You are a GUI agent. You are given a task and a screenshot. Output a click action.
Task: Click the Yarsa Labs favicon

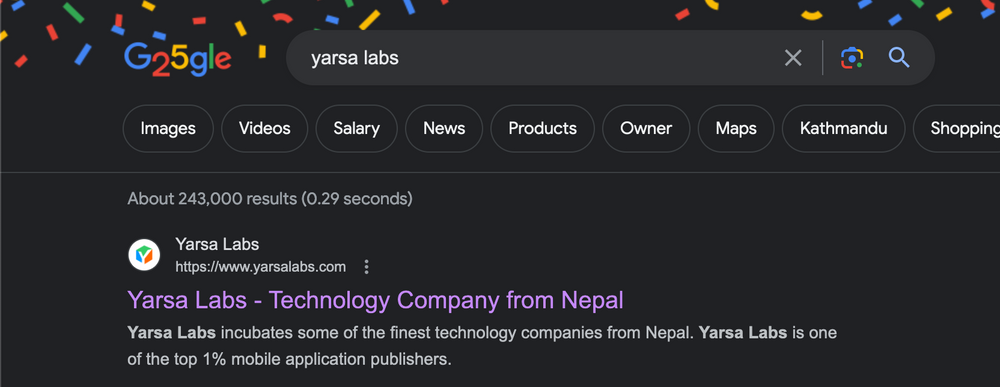tap(144, 255)
